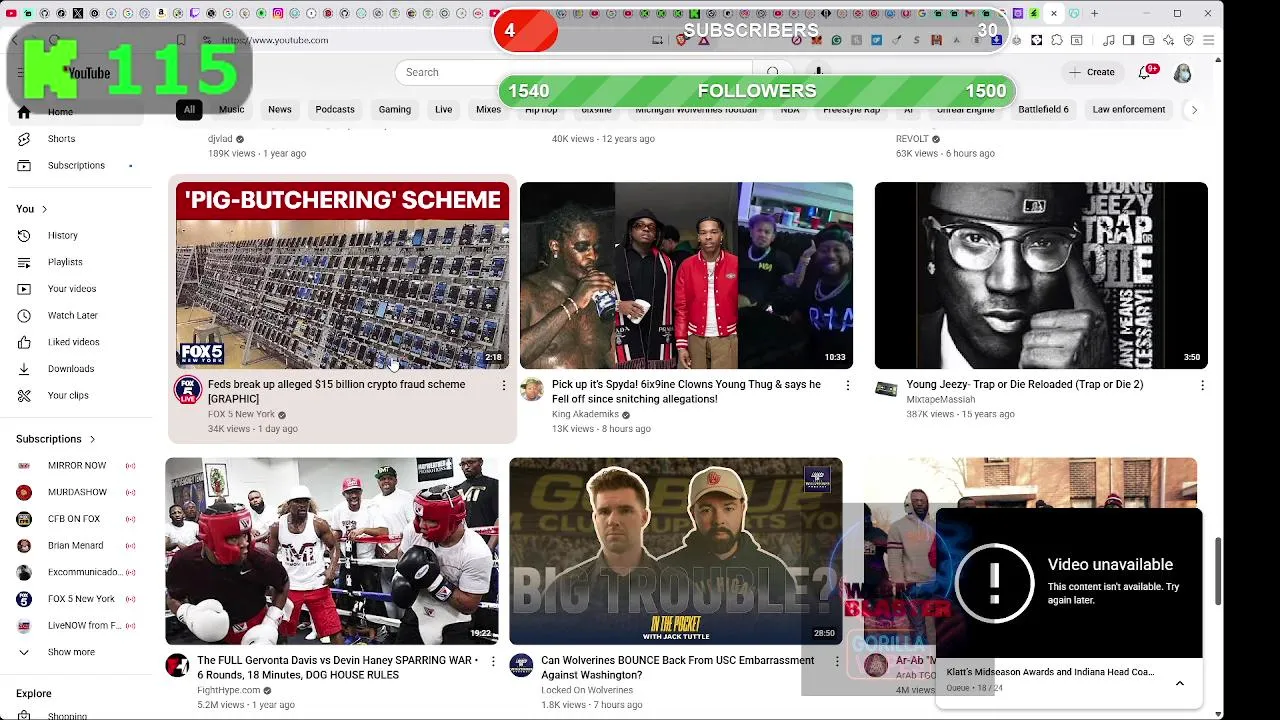Click the Create button

pyautogui.click(x=1091, y=72)
